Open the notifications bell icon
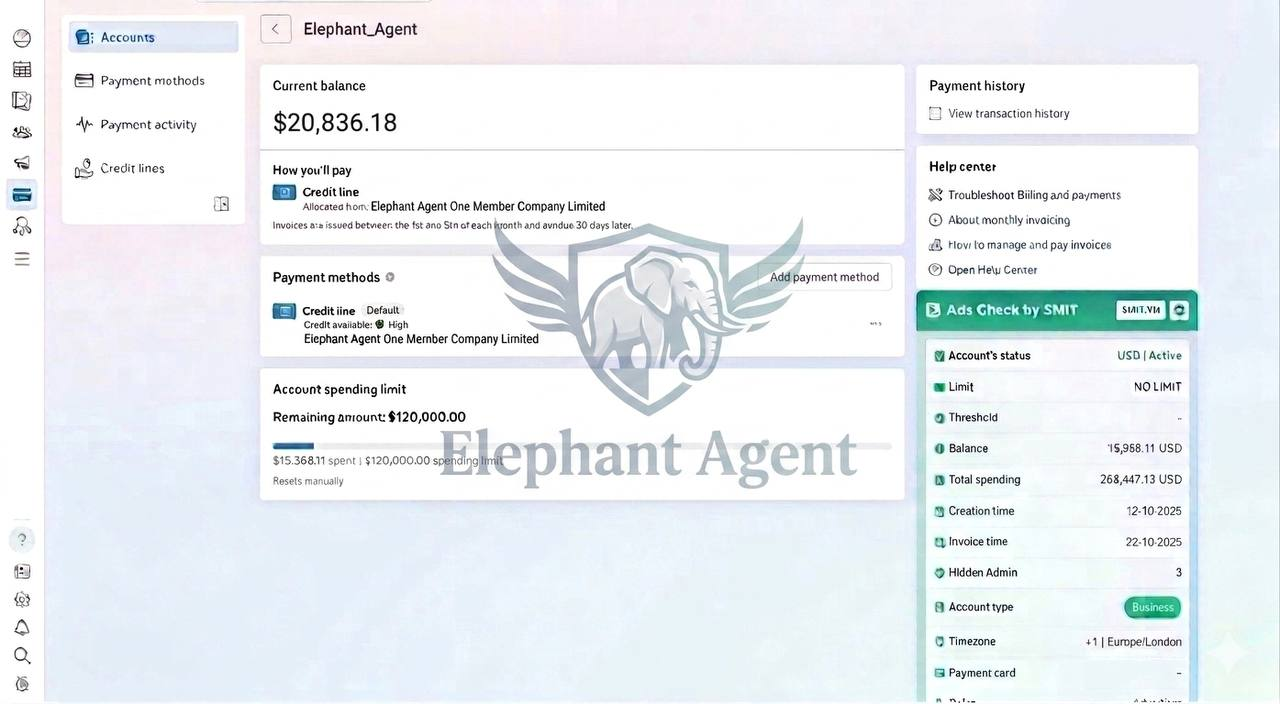Screen dimensions: 1280x704 tap(22, 628)
